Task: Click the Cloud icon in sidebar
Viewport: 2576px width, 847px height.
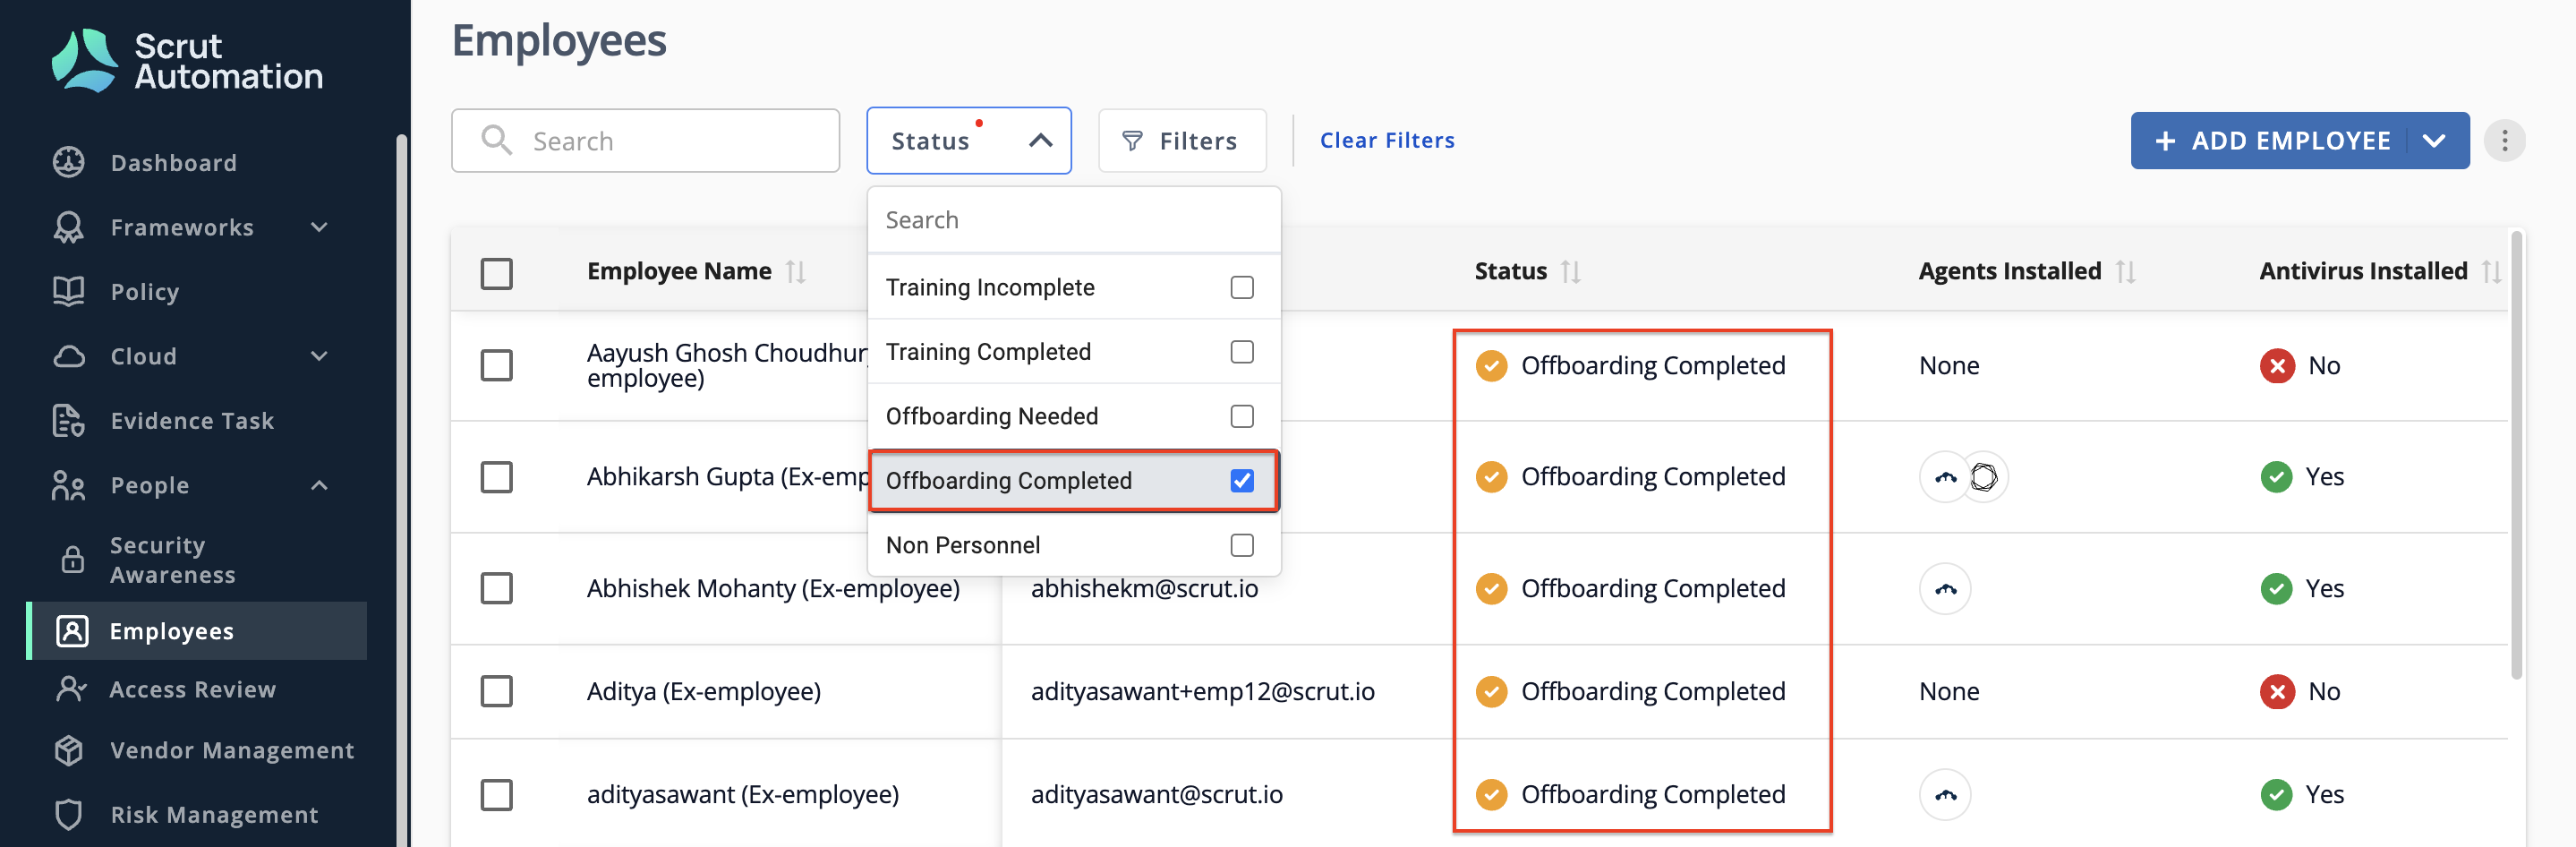Action: pos(69,356)
